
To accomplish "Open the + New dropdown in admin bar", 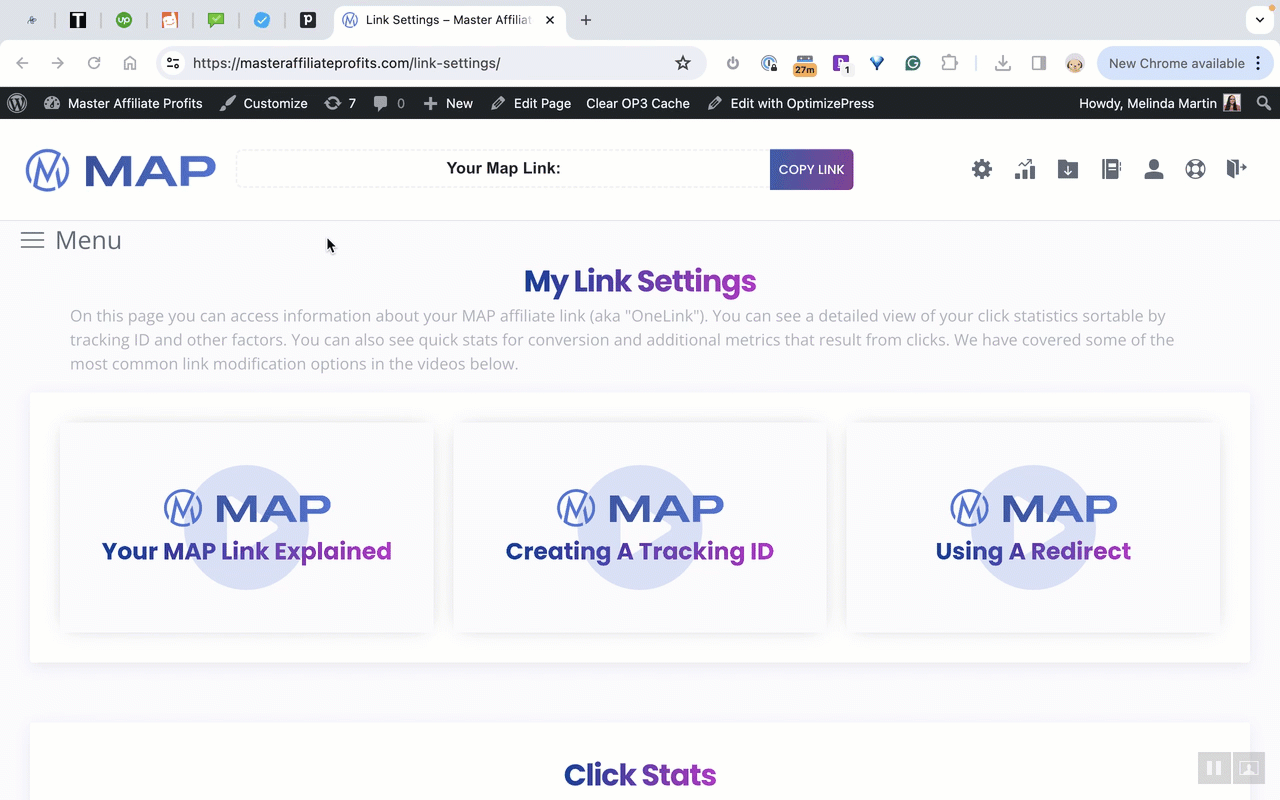I will coord(448,103).
